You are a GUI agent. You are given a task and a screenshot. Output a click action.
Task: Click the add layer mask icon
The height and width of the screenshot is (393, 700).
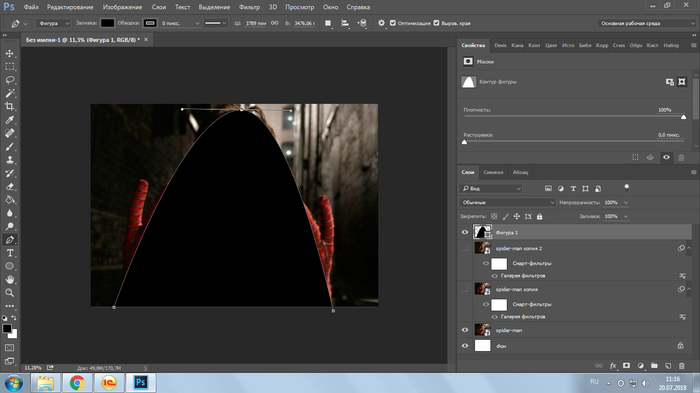pos(626,366)
